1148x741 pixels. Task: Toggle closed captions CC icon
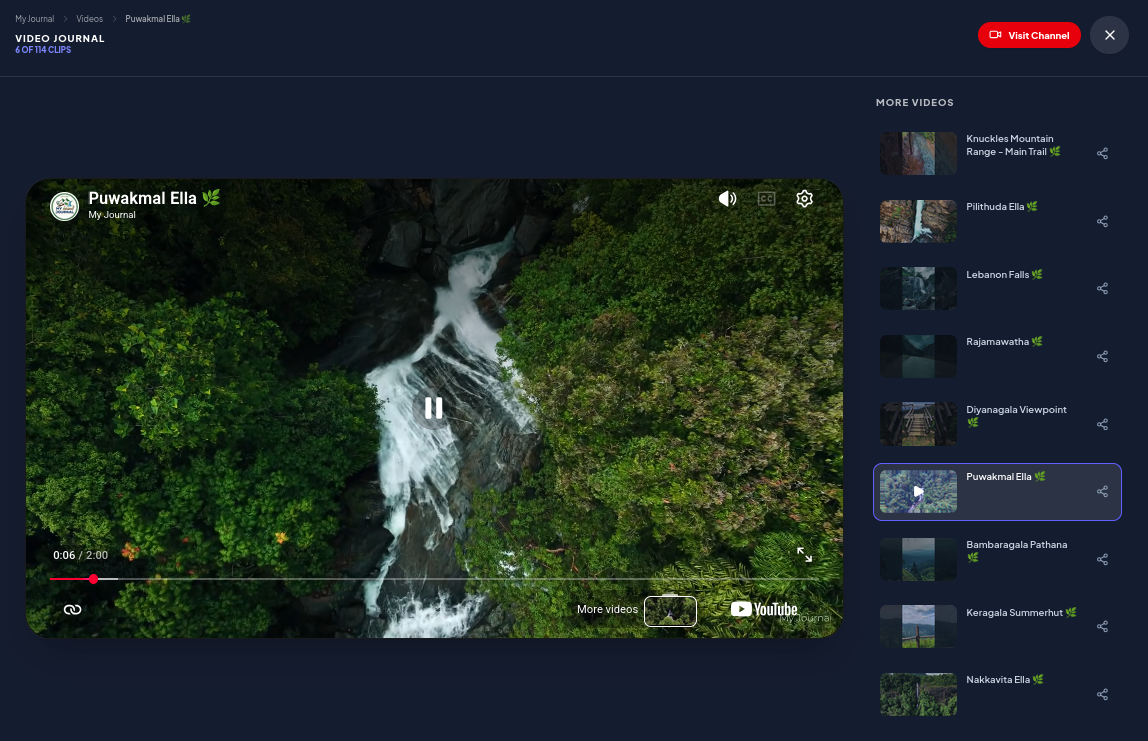tap(766, 198)
